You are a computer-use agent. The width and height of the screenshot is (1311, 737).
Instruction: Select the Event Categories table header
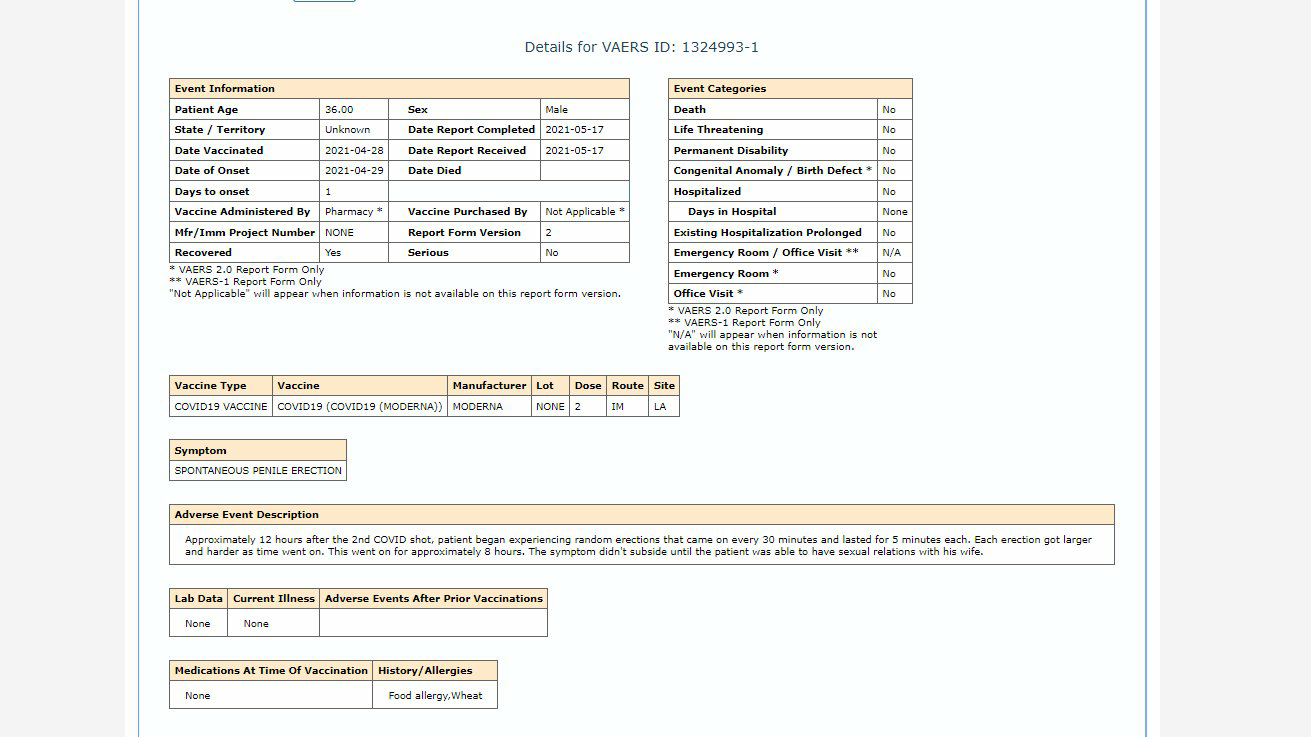[790, 89]
